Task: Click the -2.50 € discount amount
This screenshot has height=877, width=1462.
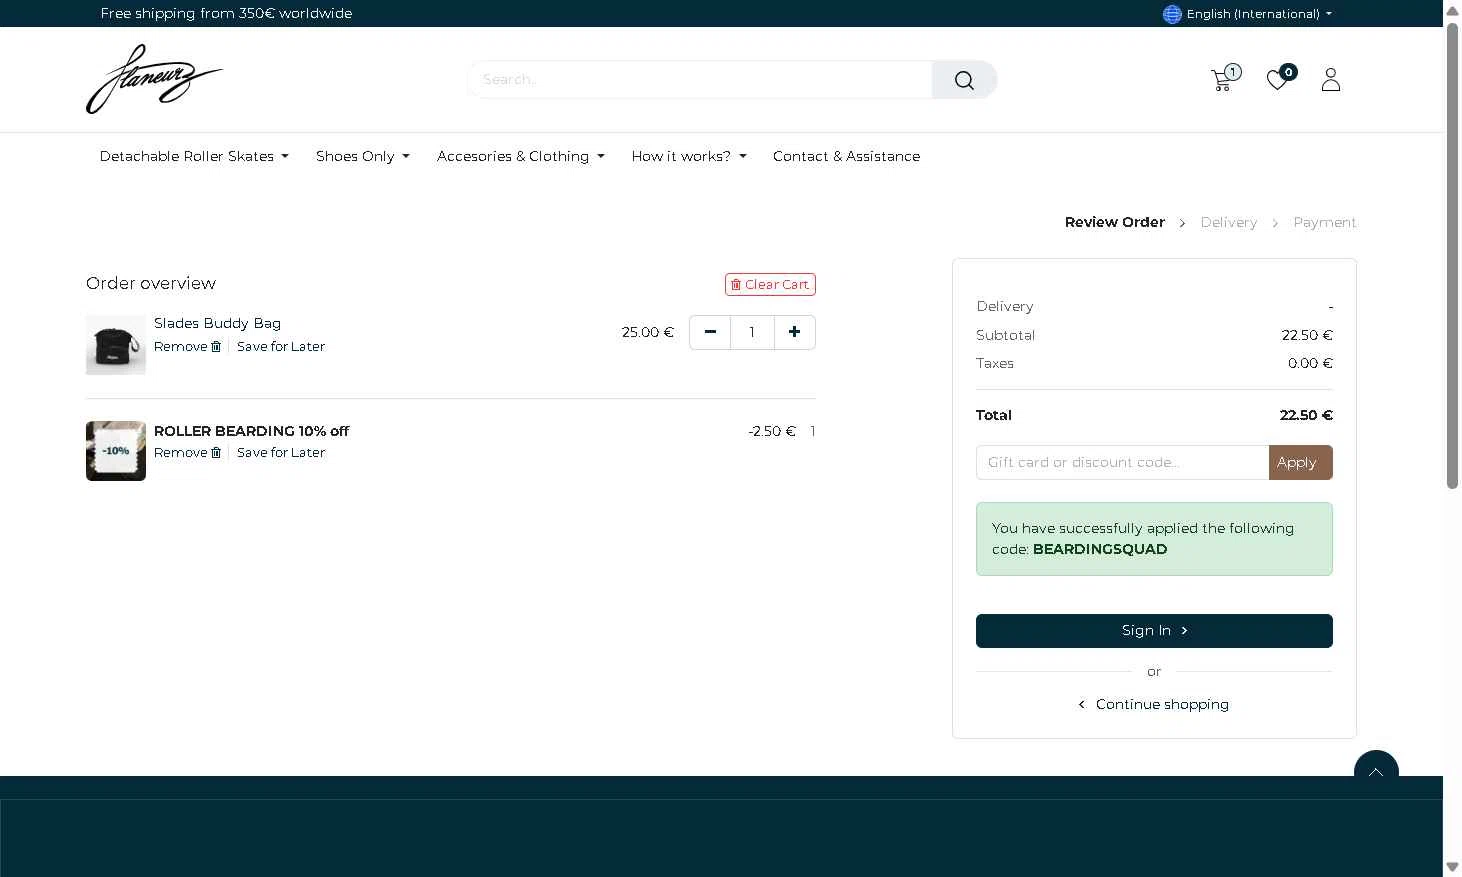Action: pyautogui.click(x=772, y=431)
